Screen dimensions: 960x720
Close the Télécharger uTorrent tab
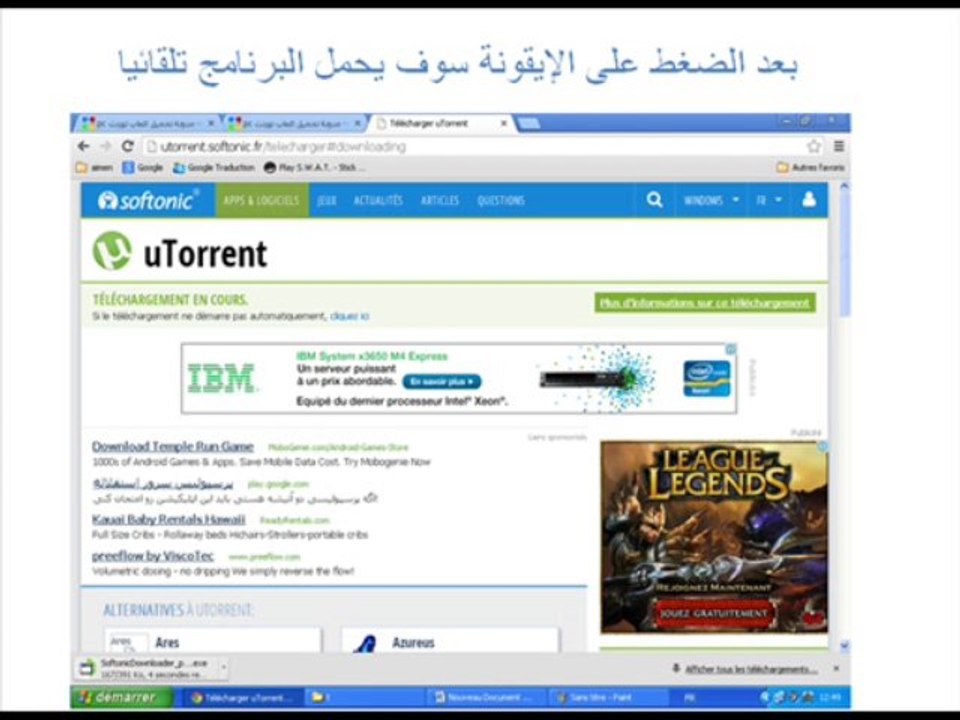(504, 124)
